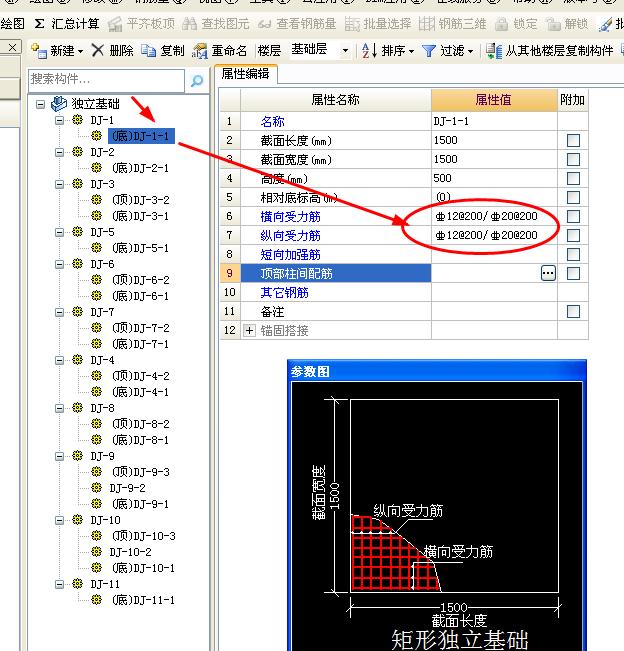
Task: Click the 过滤 funnel icon
Action: (x=428, y=51)
